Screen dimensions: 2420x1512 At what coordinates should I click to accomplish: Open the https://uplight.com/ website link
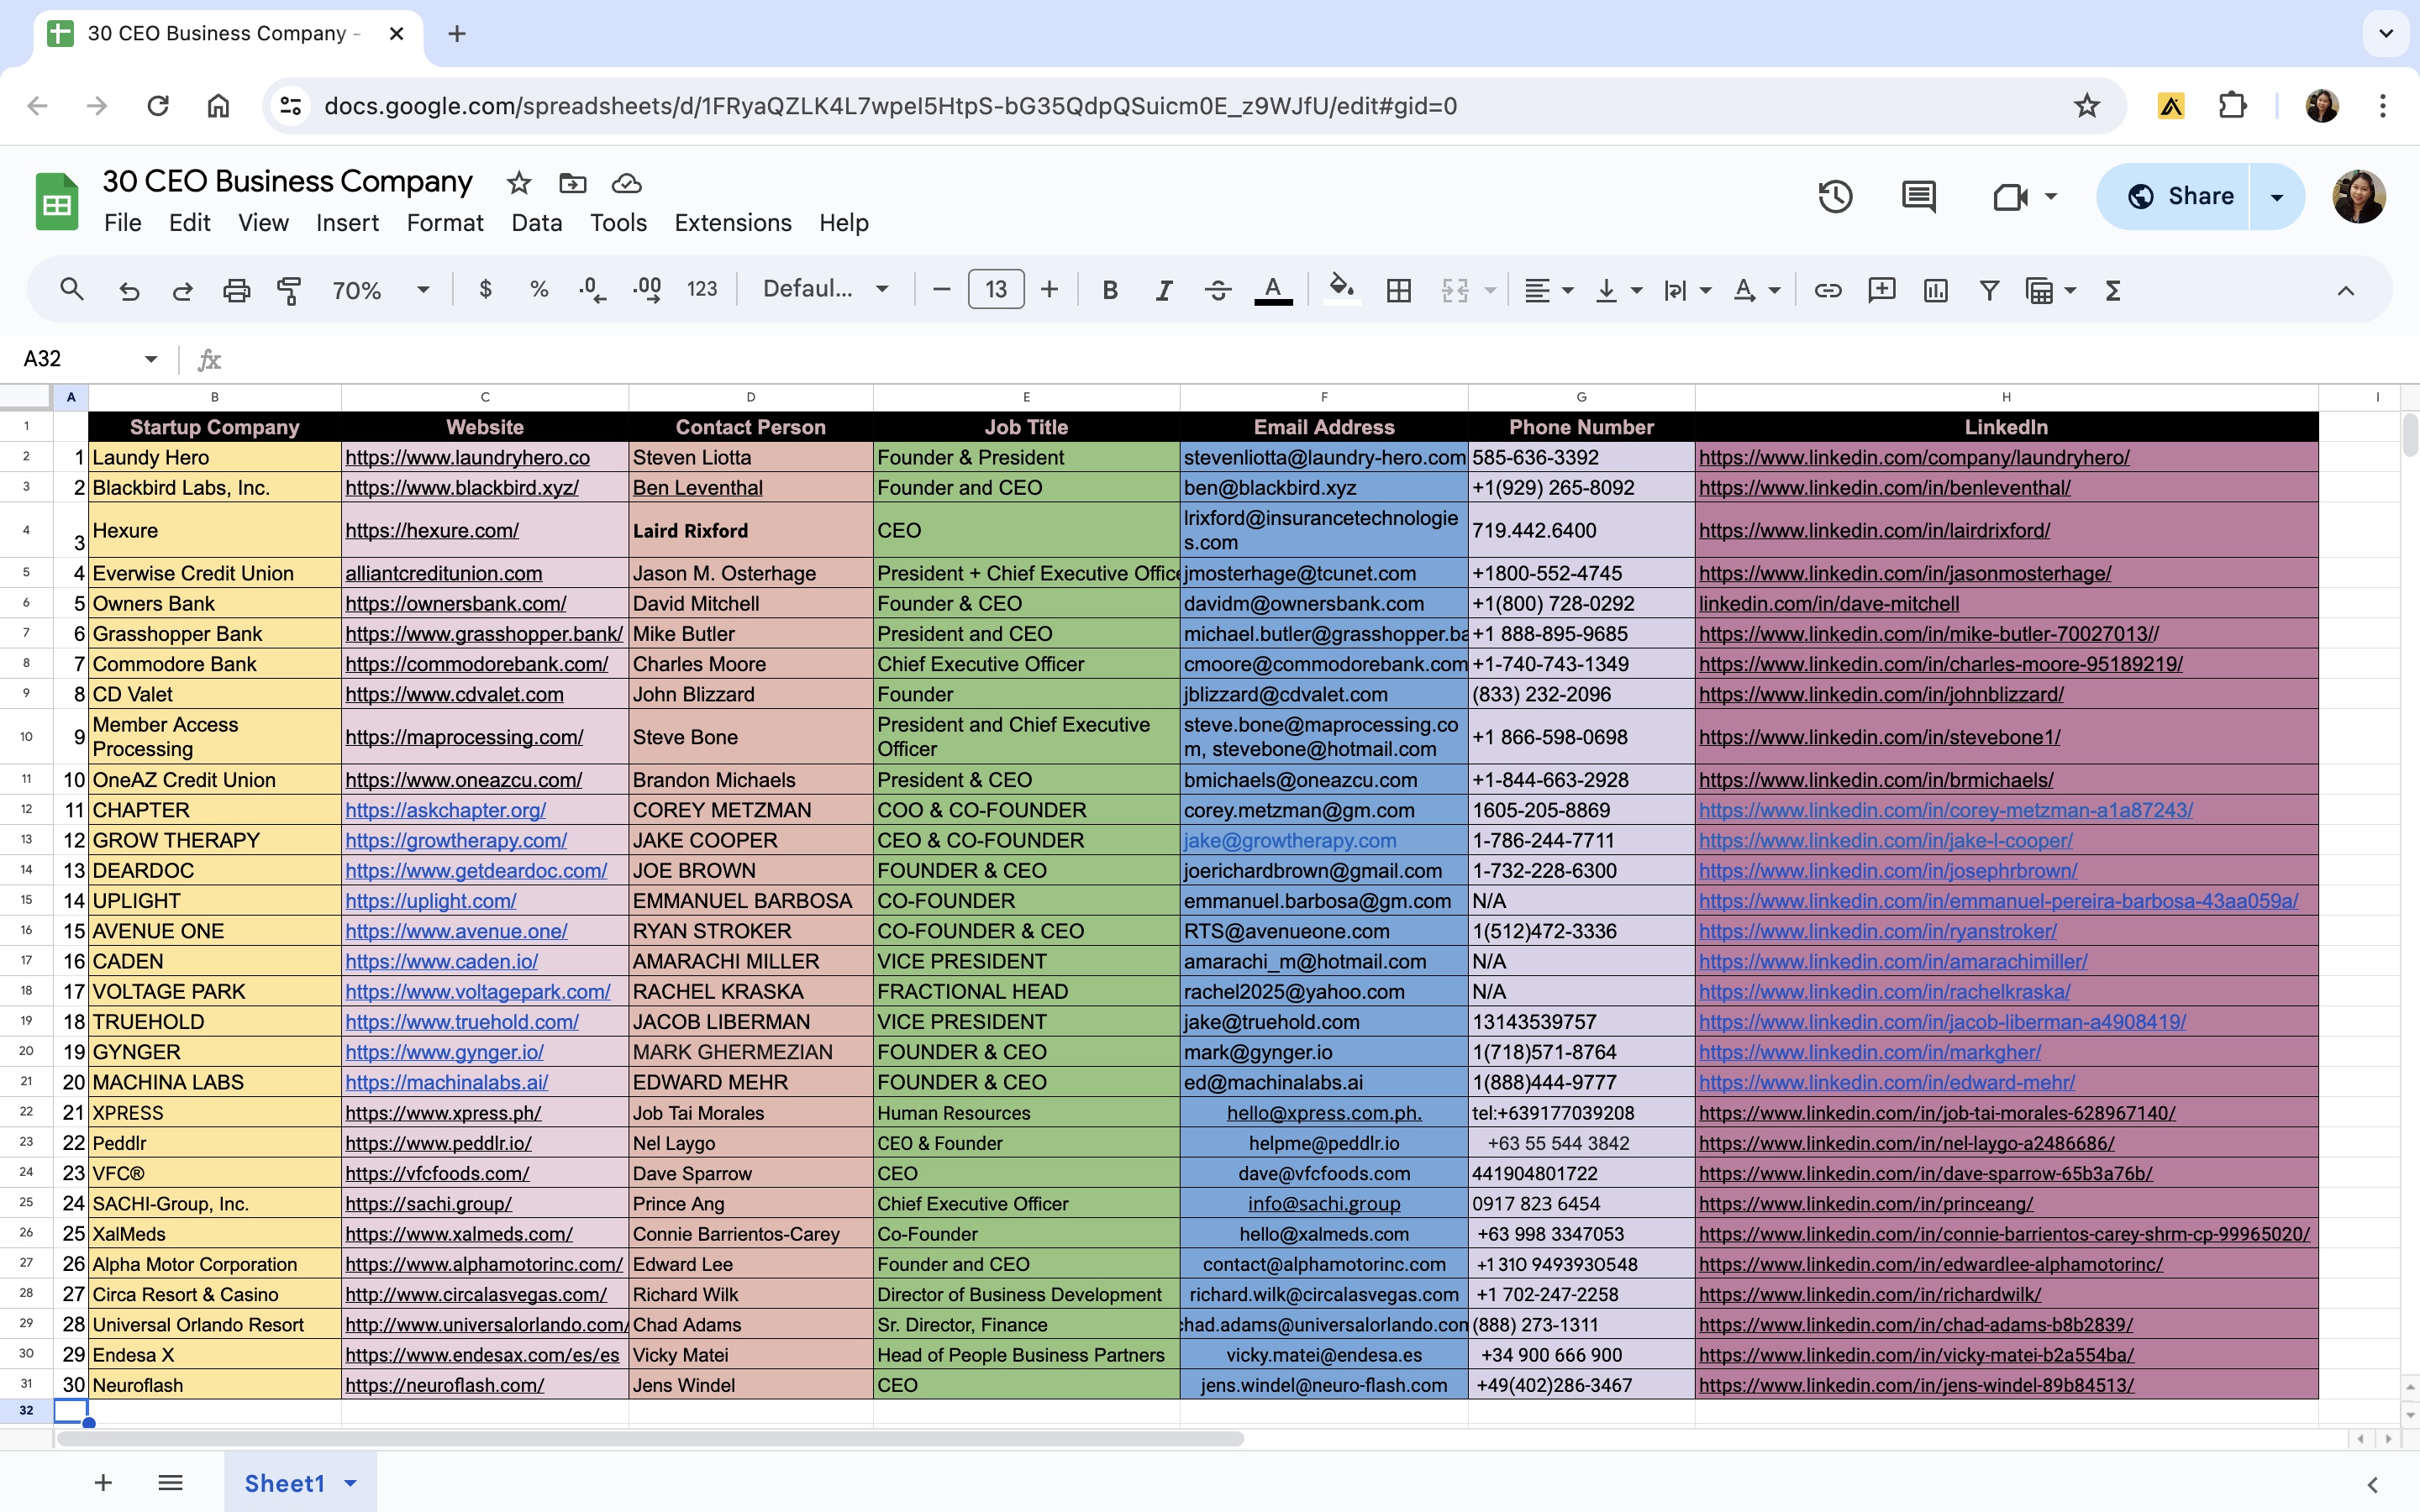tap(431, 901)
